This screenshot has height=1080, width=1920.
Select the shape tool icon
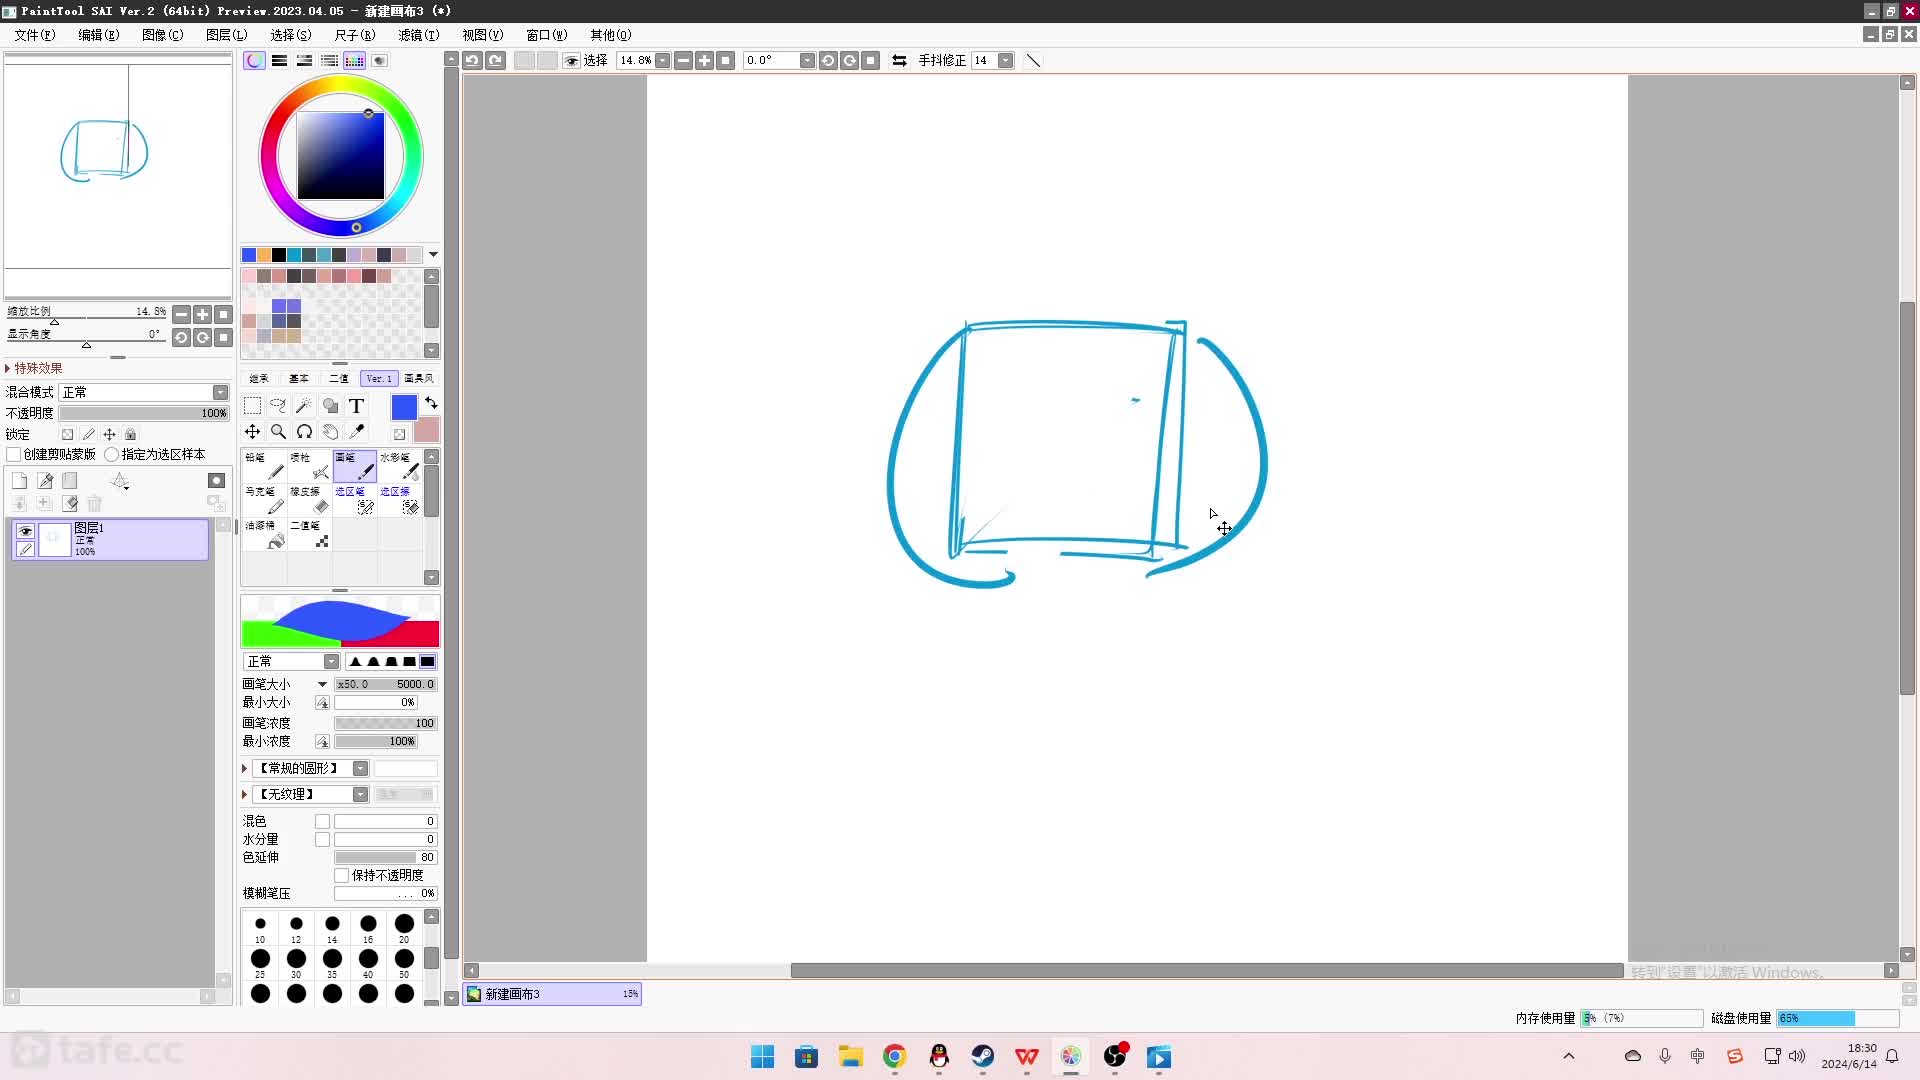click(330, 406)
